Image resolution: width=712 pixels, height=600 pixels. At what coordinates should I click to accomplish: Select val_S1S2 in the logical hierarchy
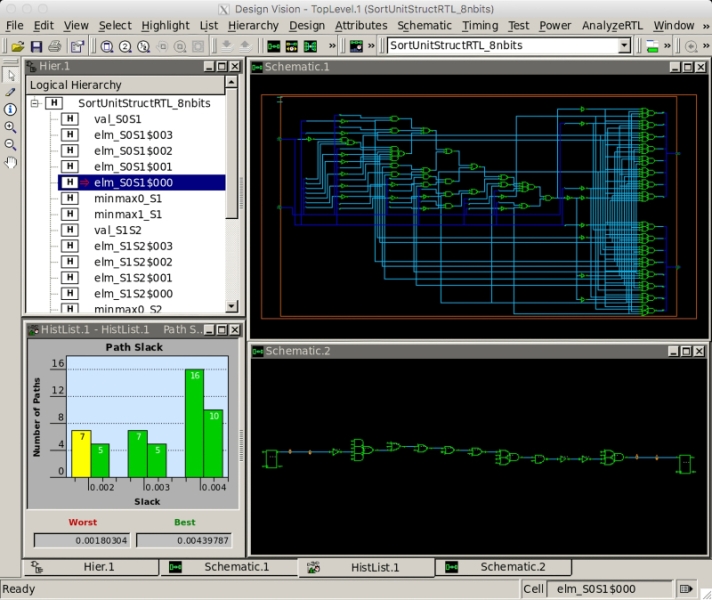(x=118, y=230)
